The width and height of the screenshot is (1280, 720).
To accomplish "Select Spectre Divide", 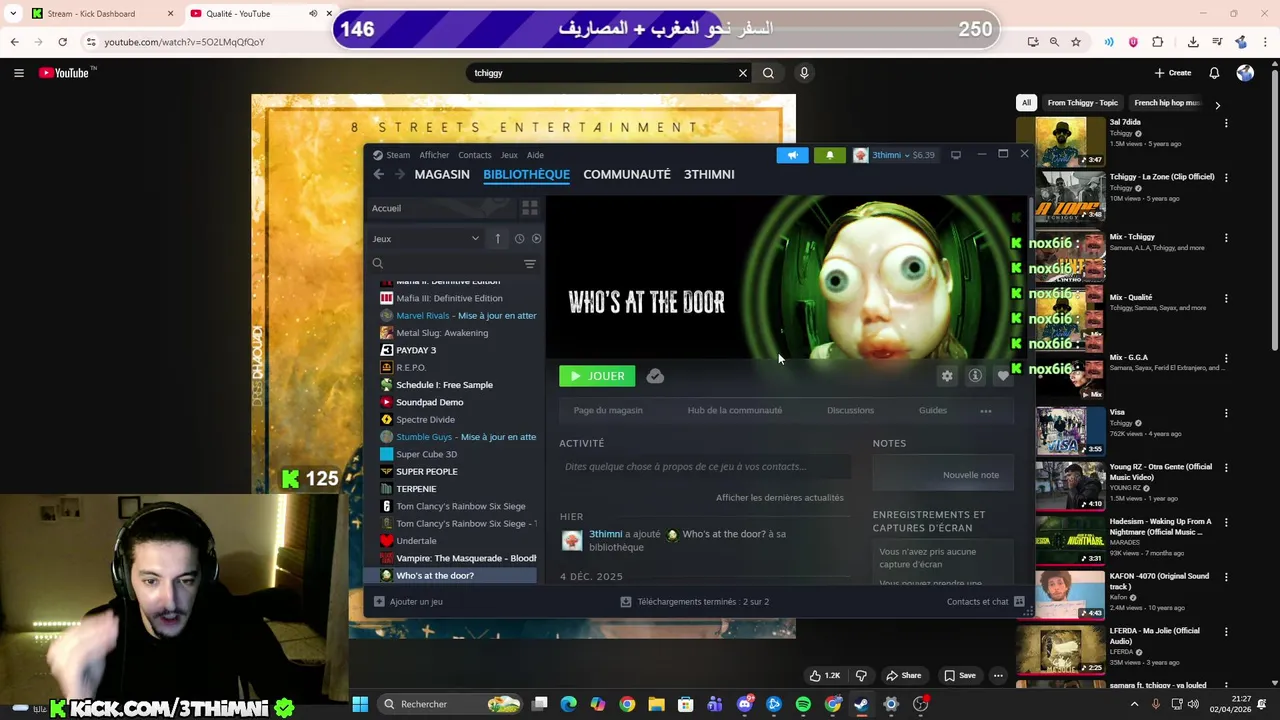I will pyautogui.click(x=425, y=420).
